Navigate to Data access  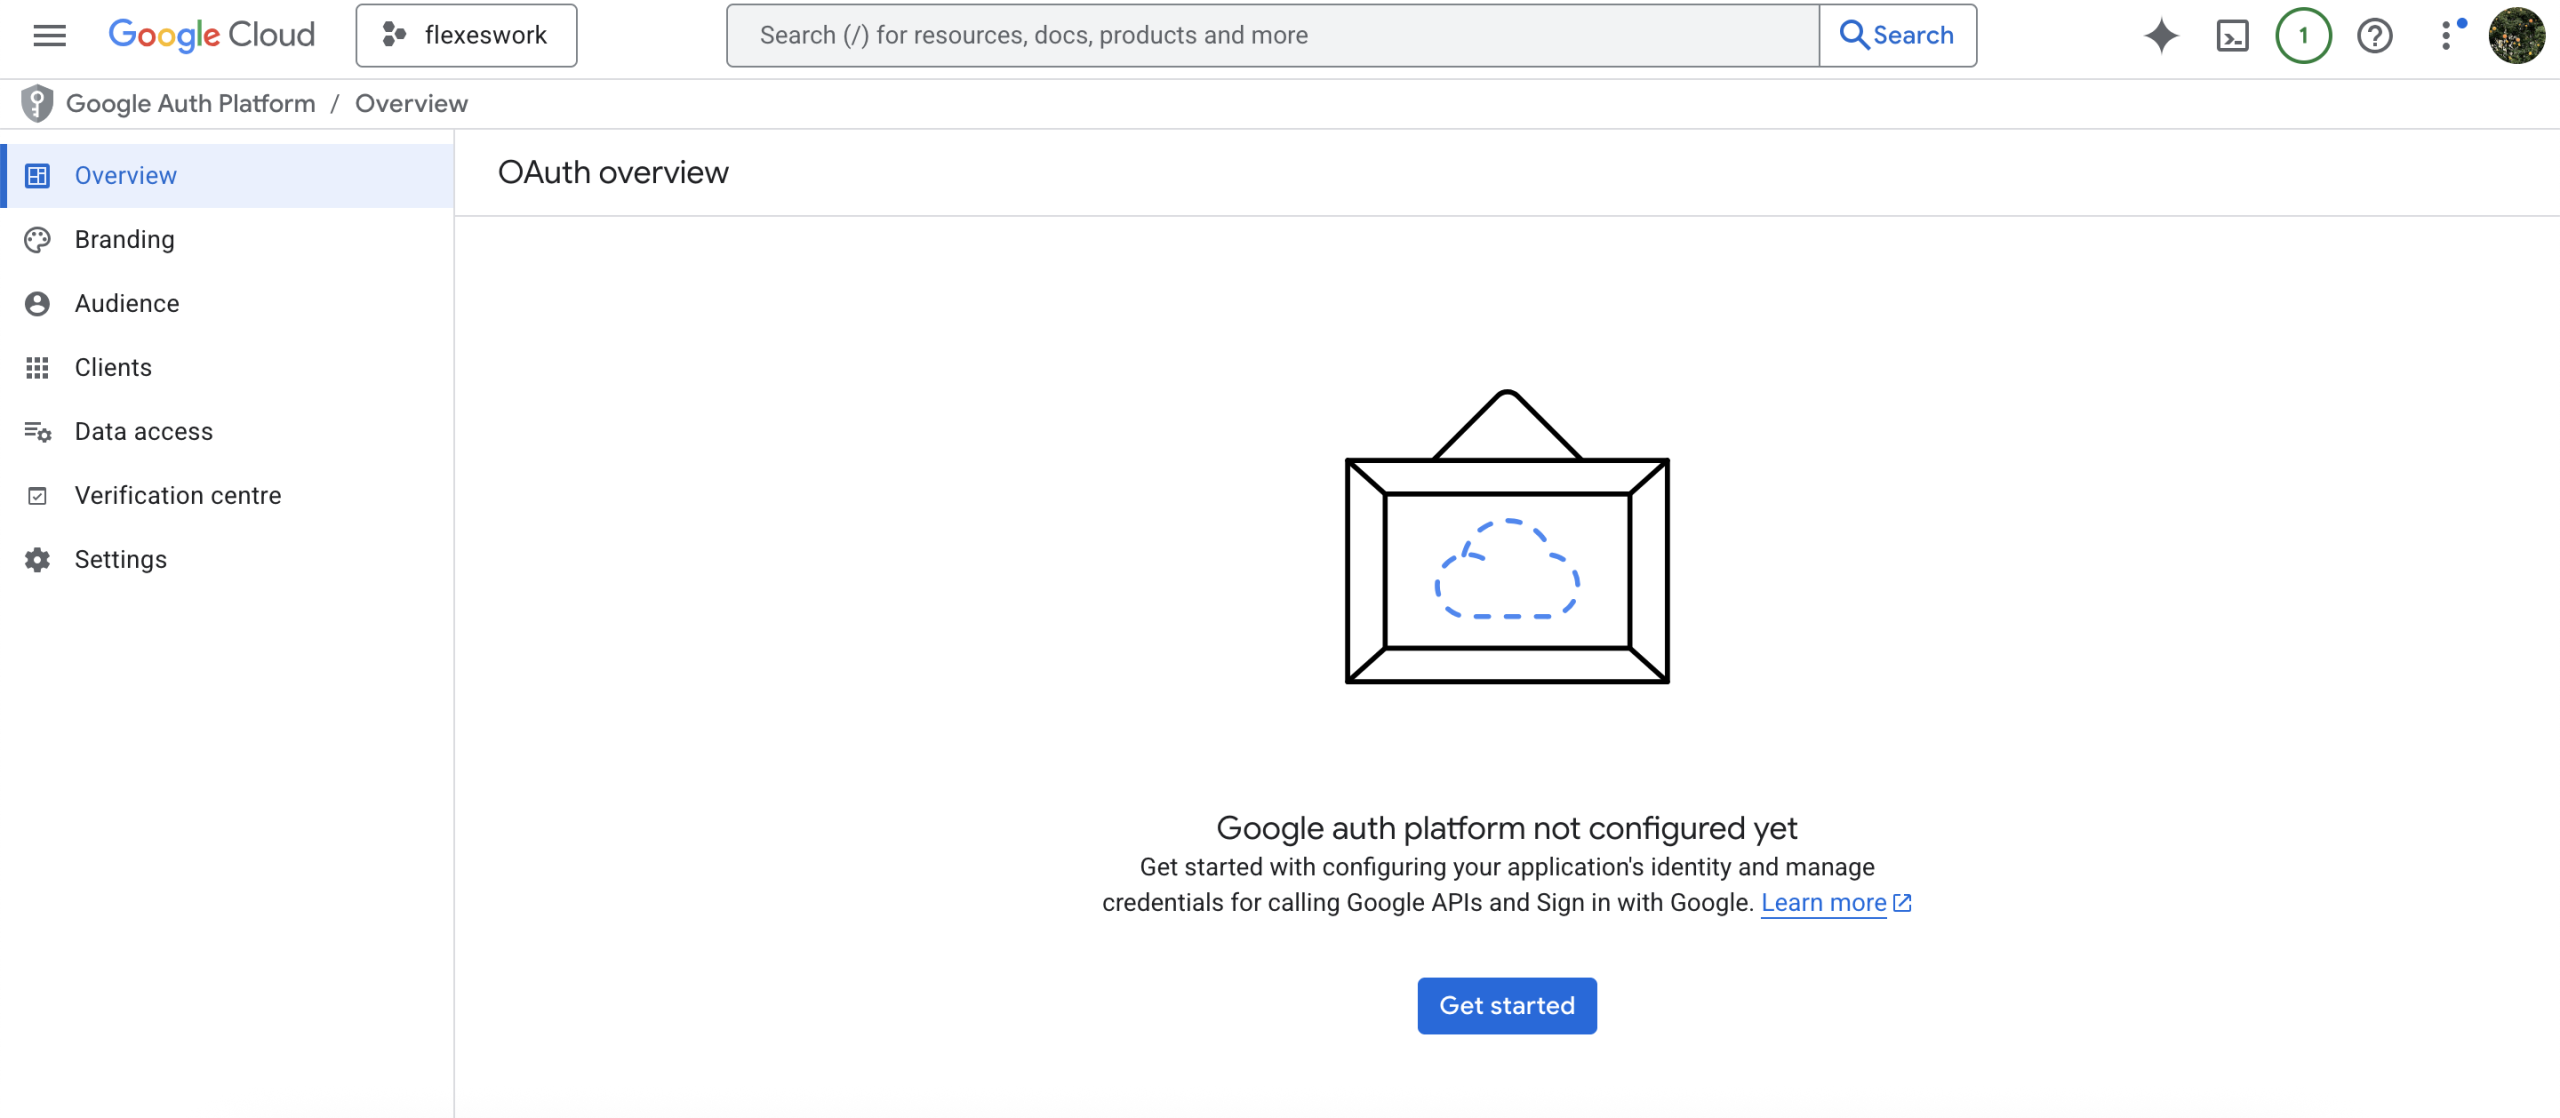143,431
